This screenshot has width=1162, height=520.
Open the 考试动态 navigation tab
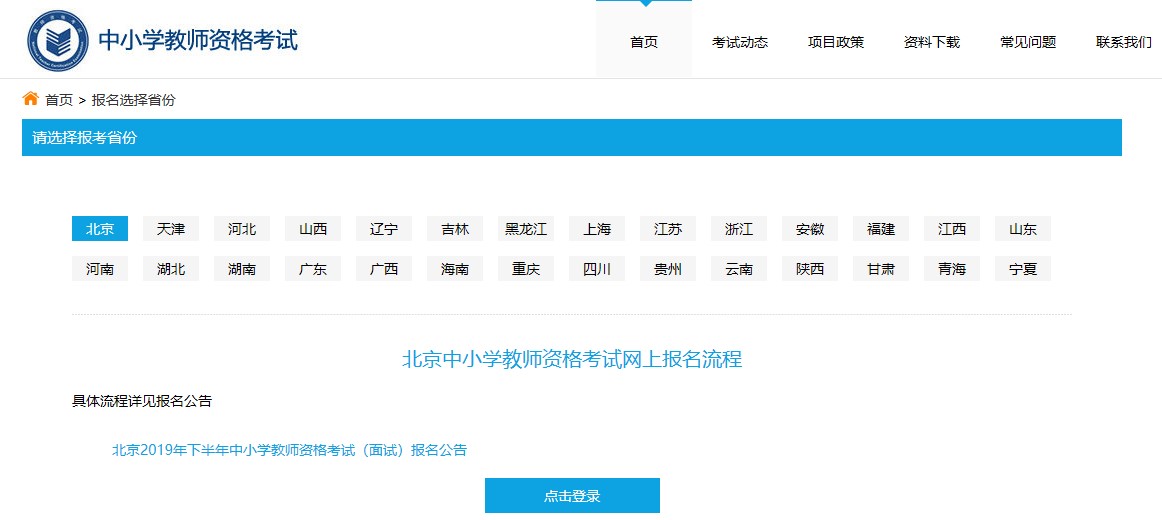click(740, 42)
